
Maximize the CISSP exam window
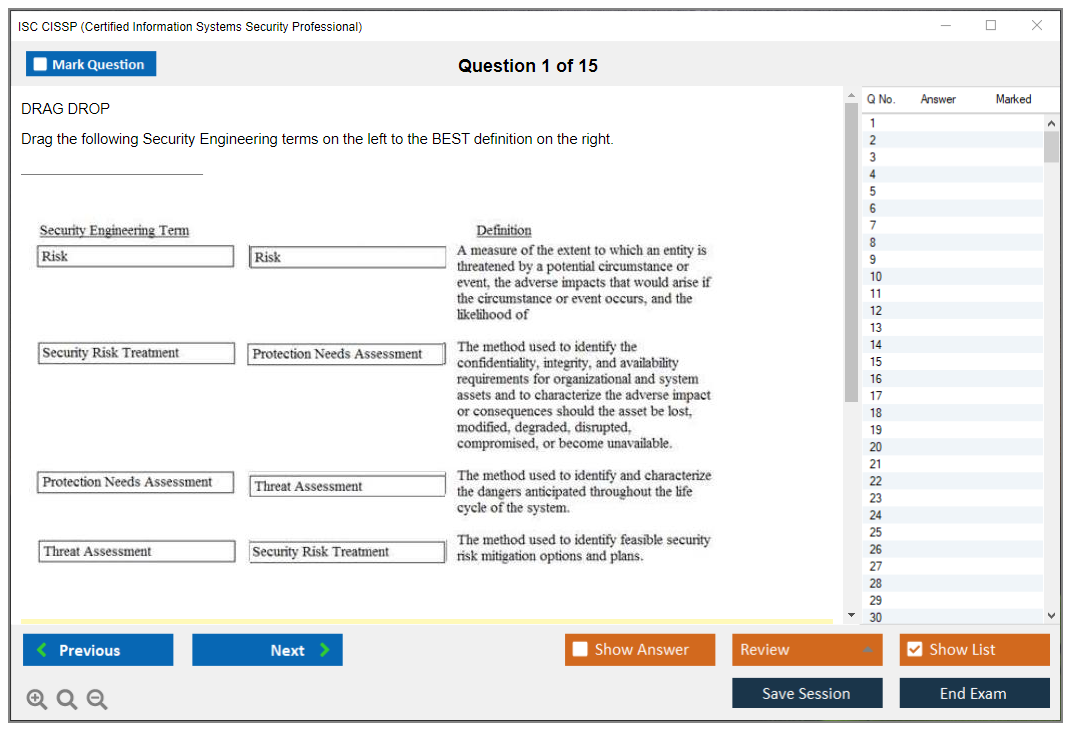(x=991, y=26)
